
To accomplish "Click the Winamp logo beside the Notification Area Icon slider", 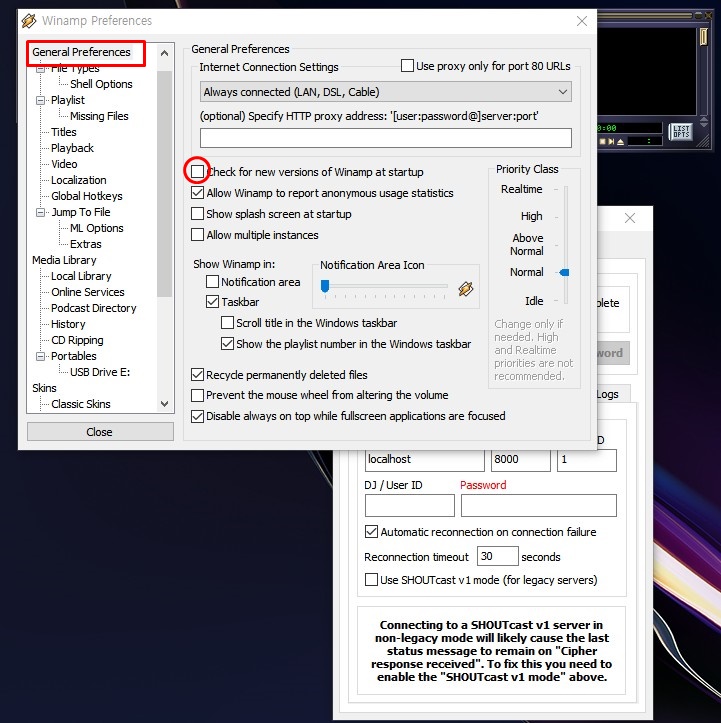I will 466,289.
